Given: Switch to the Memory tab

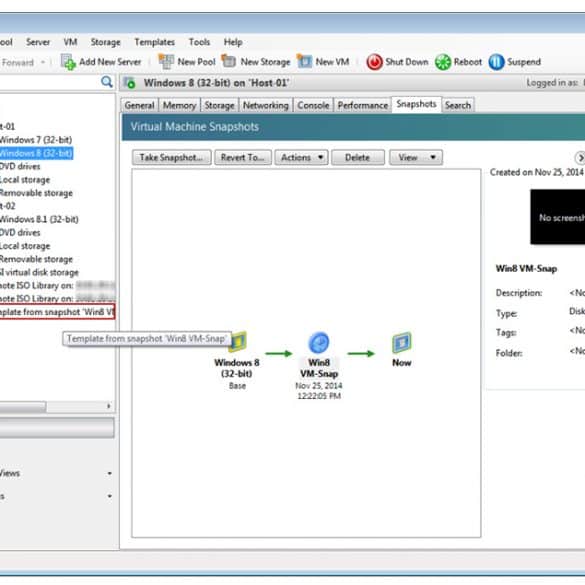Looking at the screenshot, I should click(179, 105).
